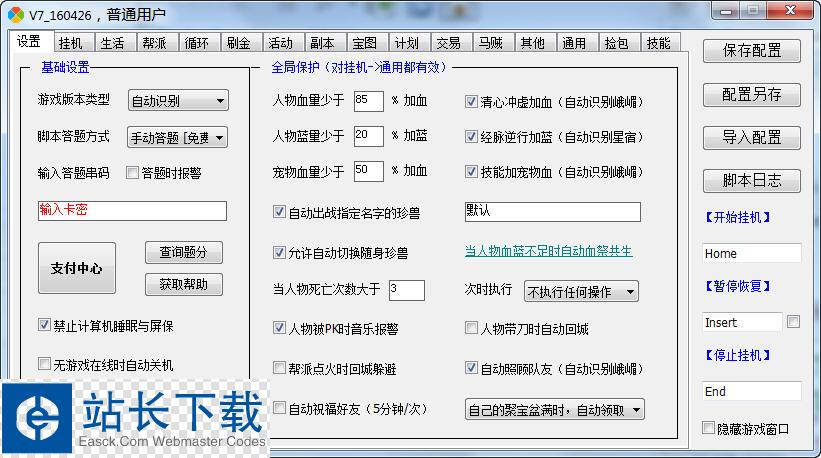Open the 支付中心 payment center

pyautogui.click(x=77, y=268)
